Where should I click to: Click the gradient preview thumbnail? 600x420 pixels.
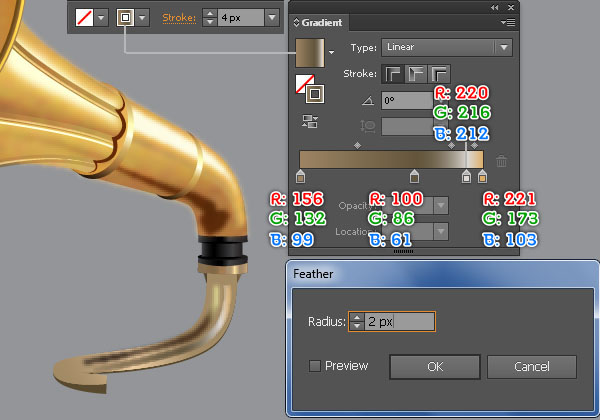click(x=310, y=53)
